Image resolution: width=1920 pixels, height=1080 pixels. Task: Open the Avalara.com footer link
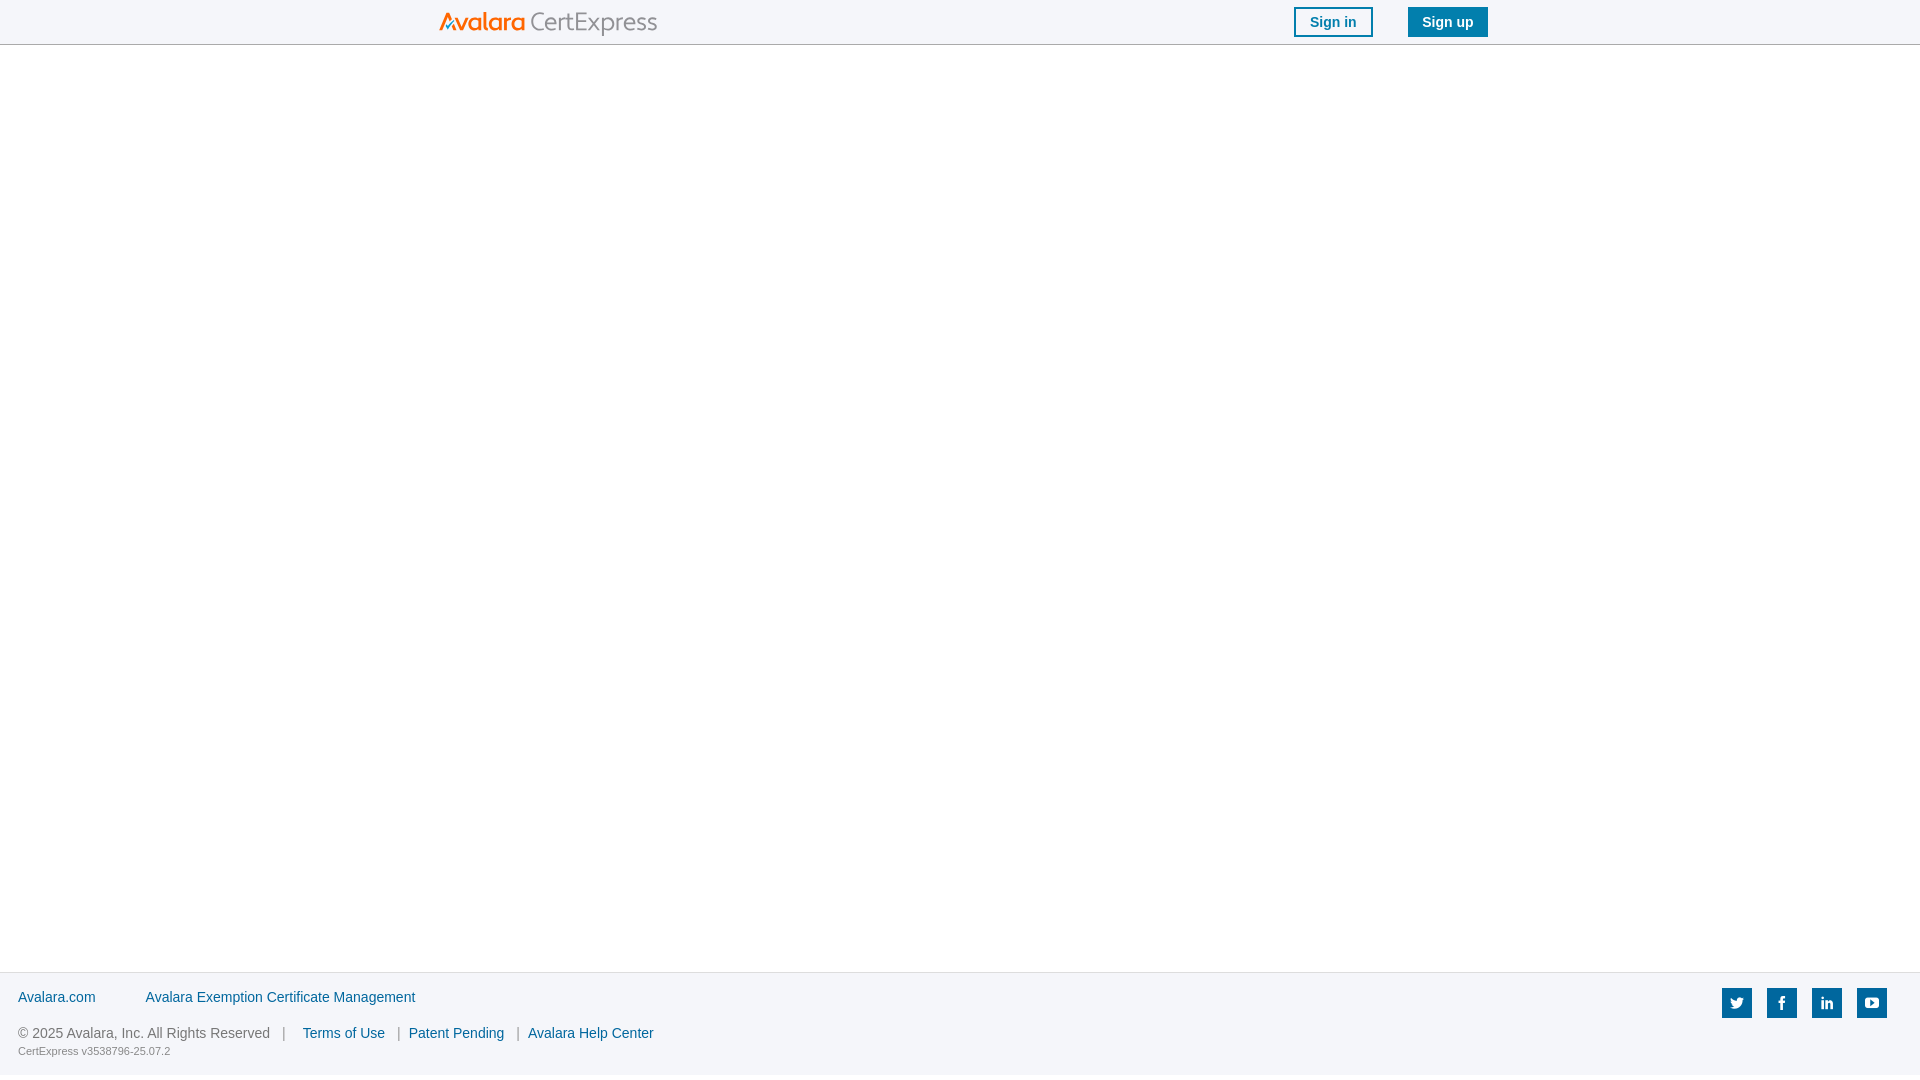click(57, 997)
